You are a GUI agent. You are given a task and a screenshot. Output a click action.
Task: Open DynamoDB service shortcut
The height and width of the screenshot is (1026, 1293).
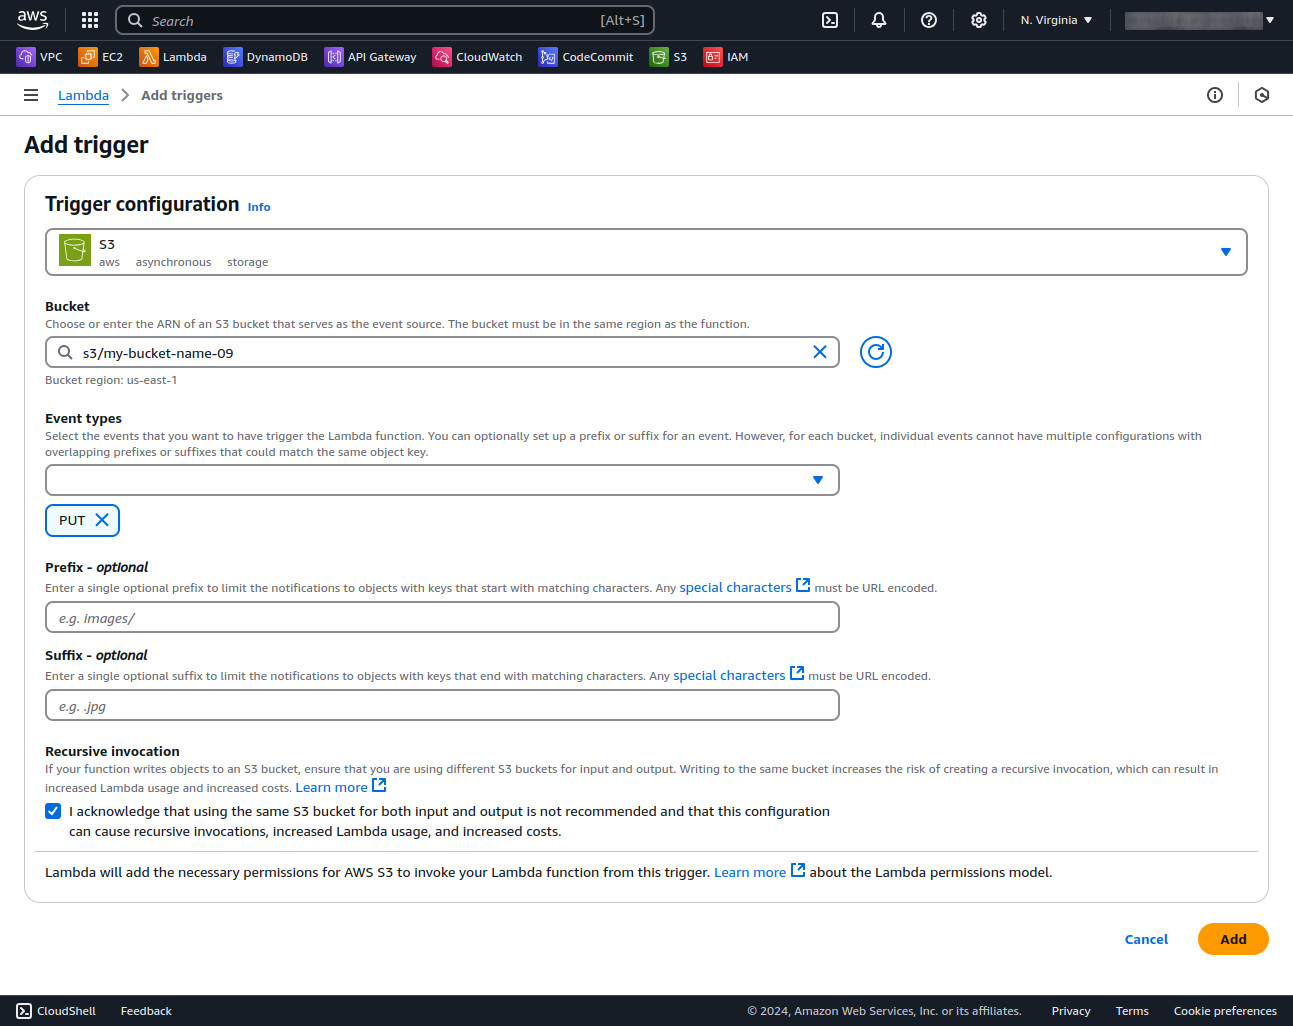tap(266, 57)
